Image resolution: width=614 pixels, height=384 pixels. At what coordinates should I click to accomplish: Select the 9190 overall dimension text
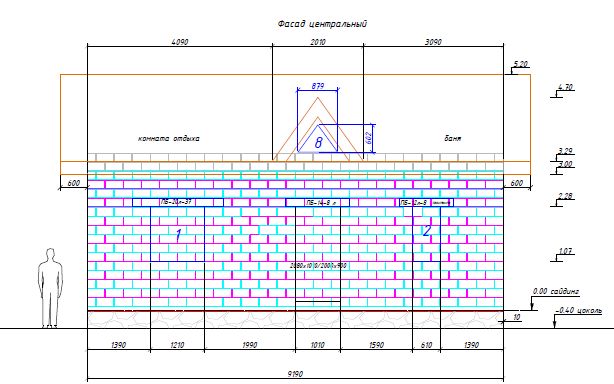pos(295,374)
